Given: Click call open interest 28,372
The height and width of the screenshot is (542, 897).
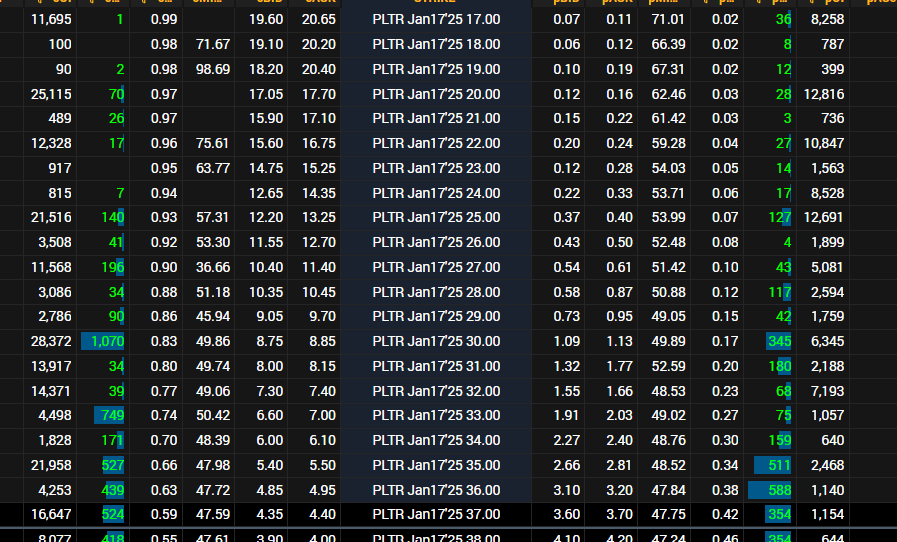Looking at the screenshot, I should pyautogui.click(x=51, y=342).
